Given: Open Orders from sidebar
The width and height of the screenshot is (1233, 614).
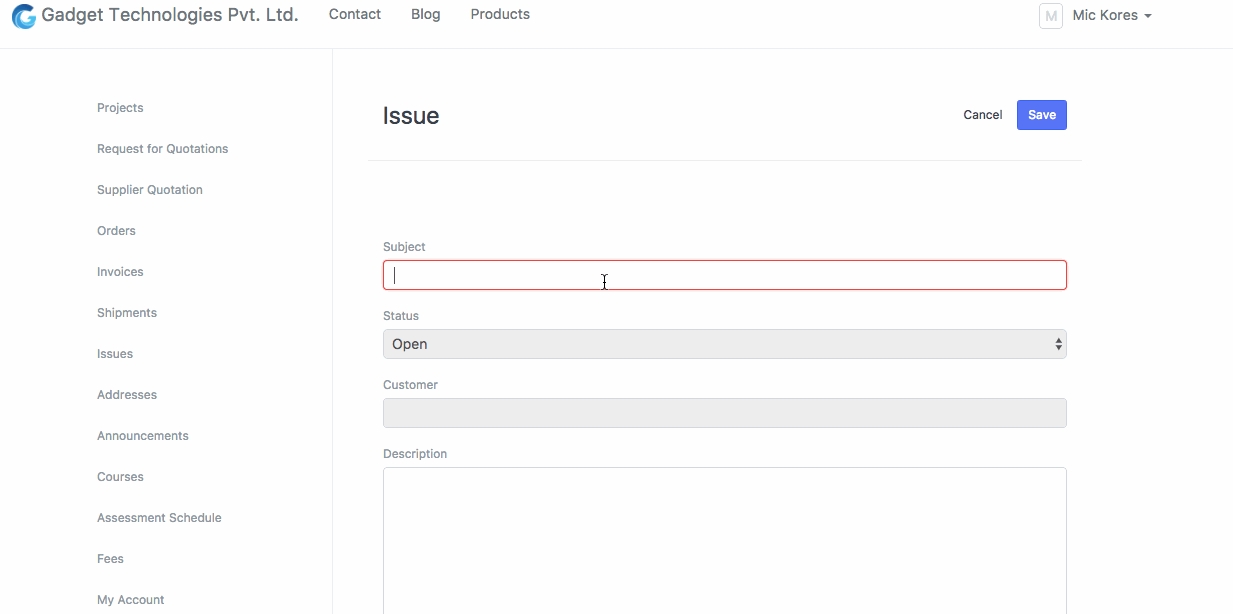Looking at the screenshot, I should [116, 231].
